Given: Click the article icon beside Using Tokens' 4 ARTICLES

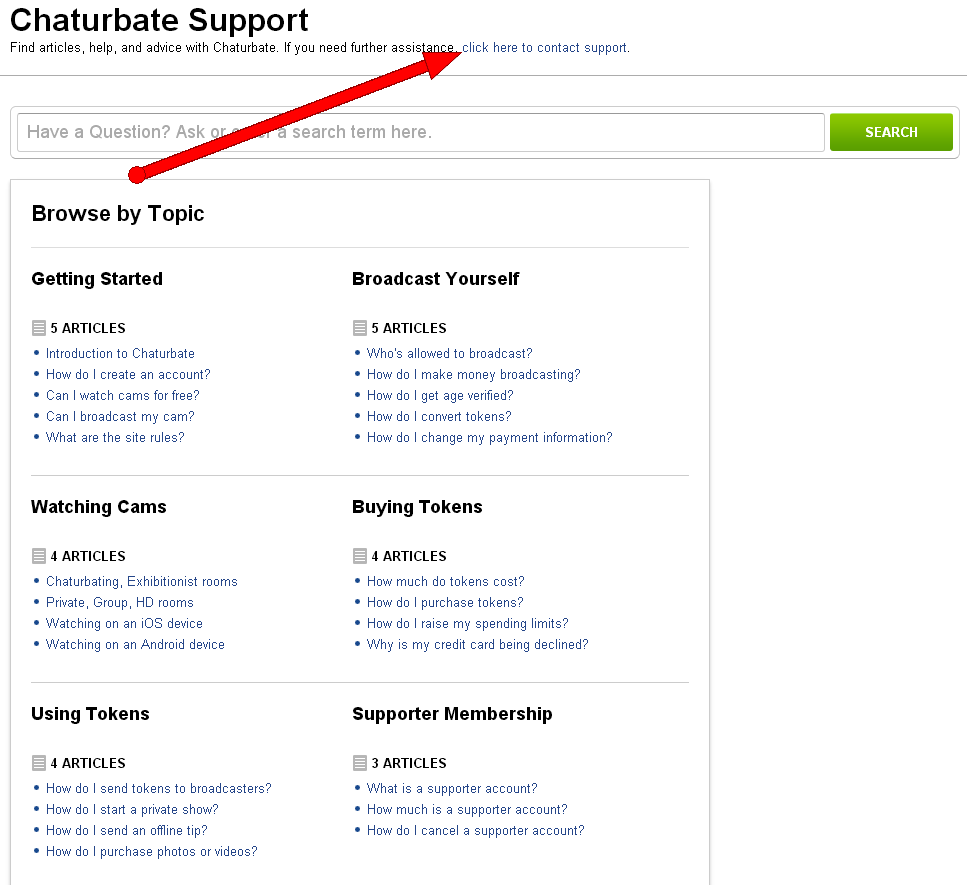Looking at the screenshot, I should click(39, 764).
